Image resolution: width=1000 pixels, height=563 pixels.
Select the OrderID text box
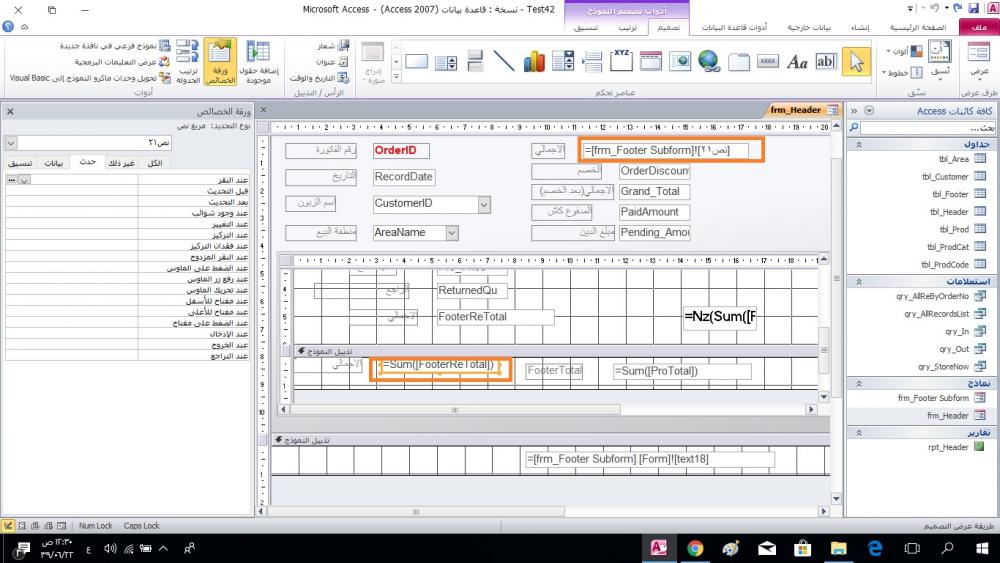coord(401,150)
